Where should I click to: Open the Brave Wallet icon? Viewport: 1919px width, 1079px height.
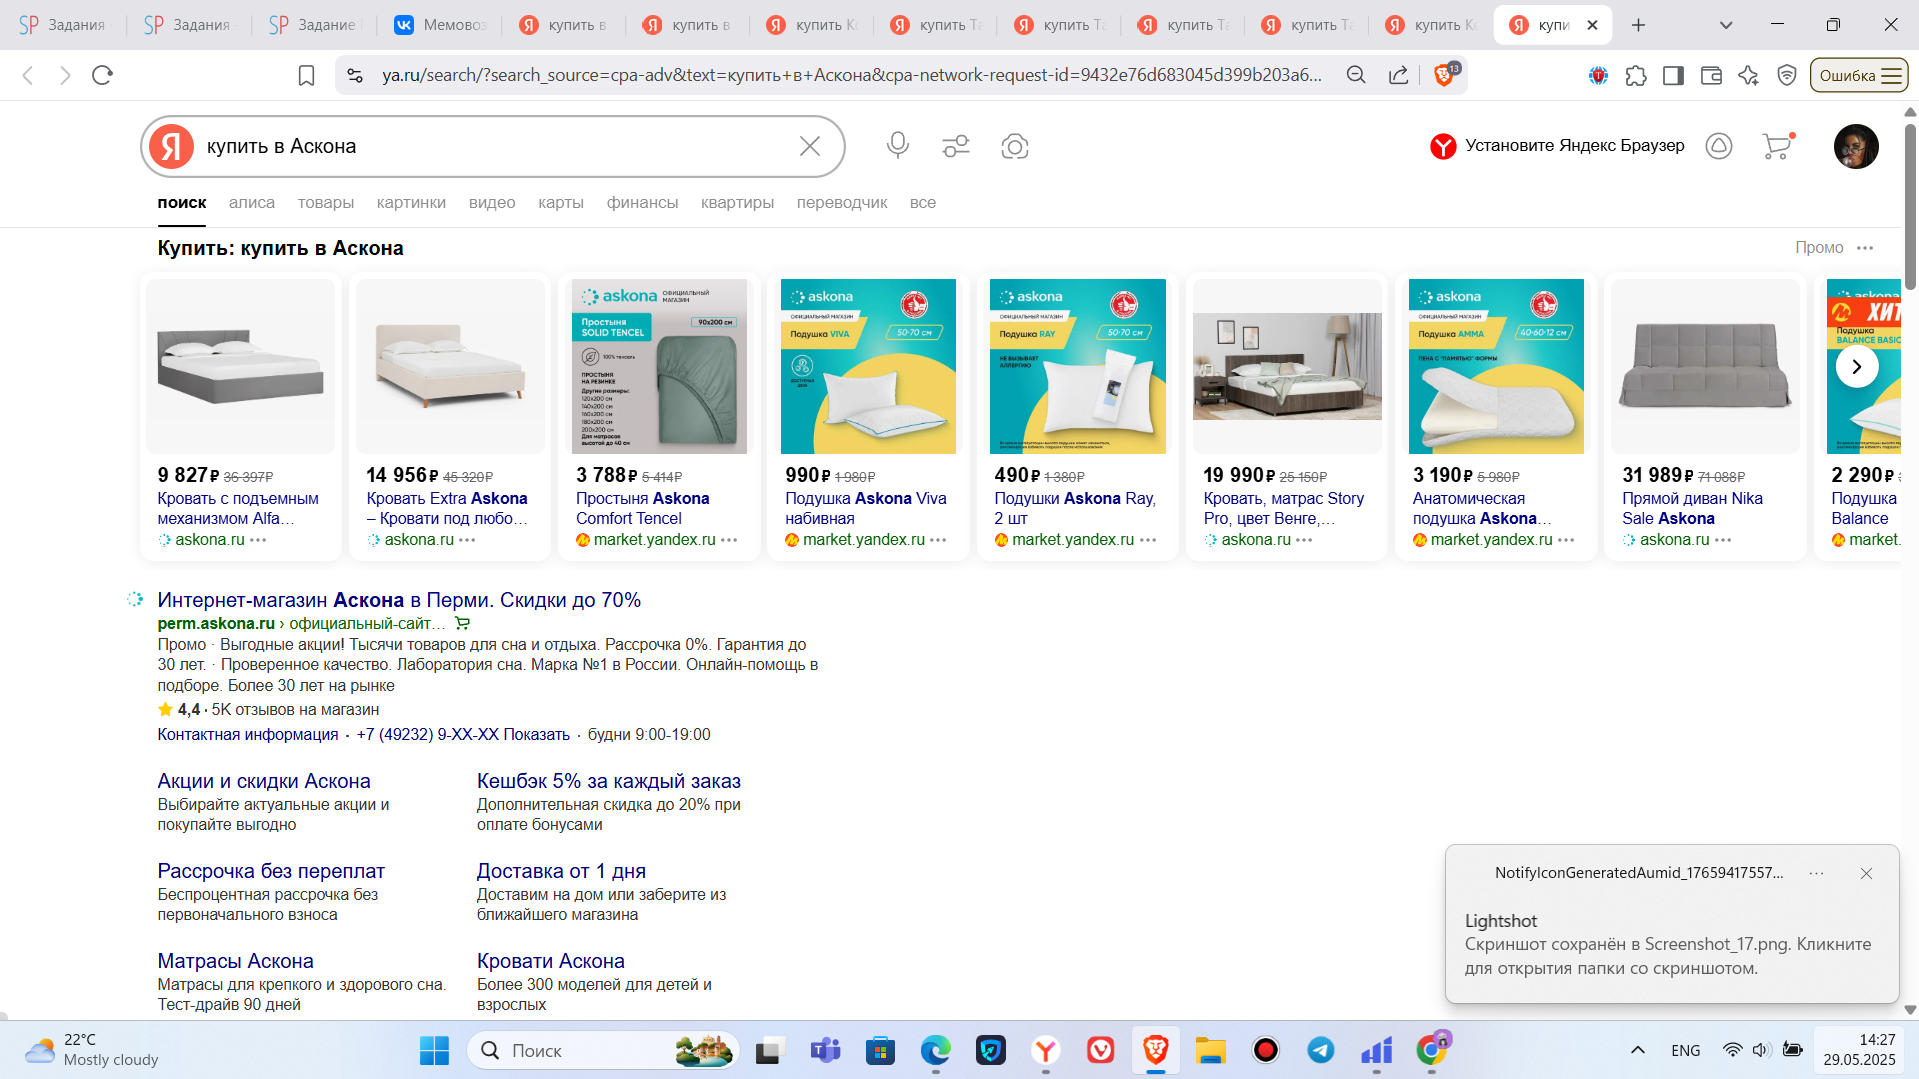pos(1711,75)
